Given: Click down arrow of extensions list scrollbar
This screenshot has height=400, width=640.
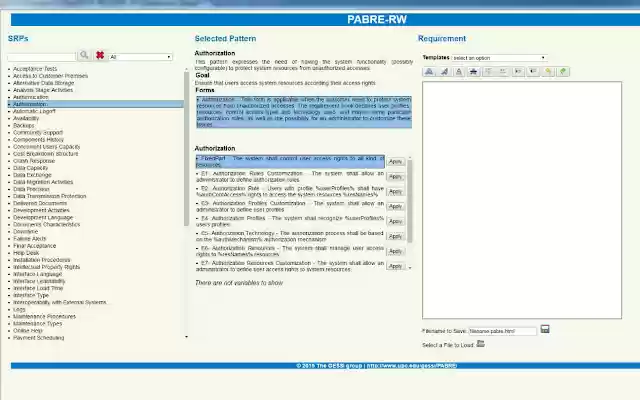Looking at the screenshot, I should [x=410, y=268].
